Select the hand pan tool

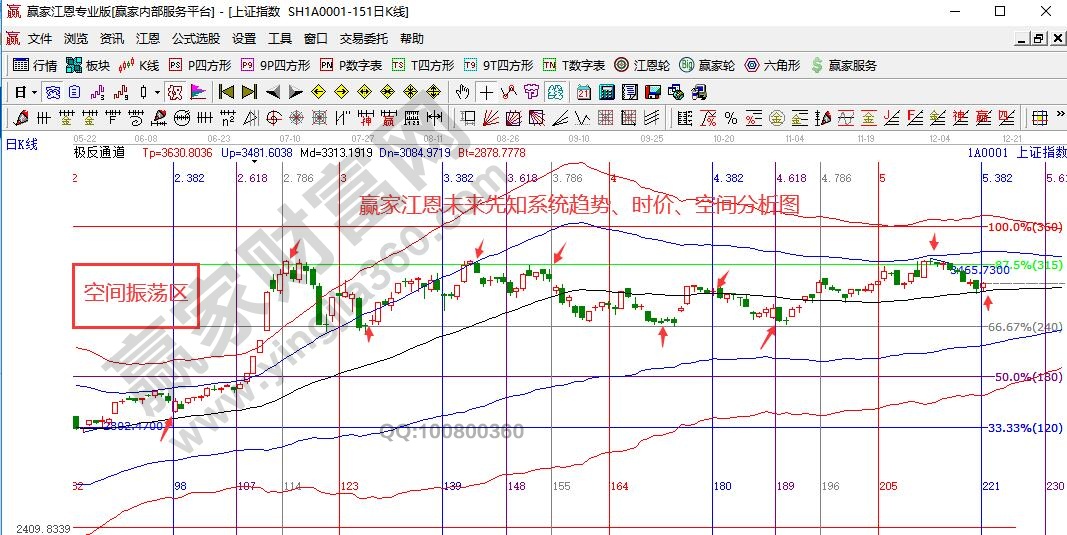462,92
